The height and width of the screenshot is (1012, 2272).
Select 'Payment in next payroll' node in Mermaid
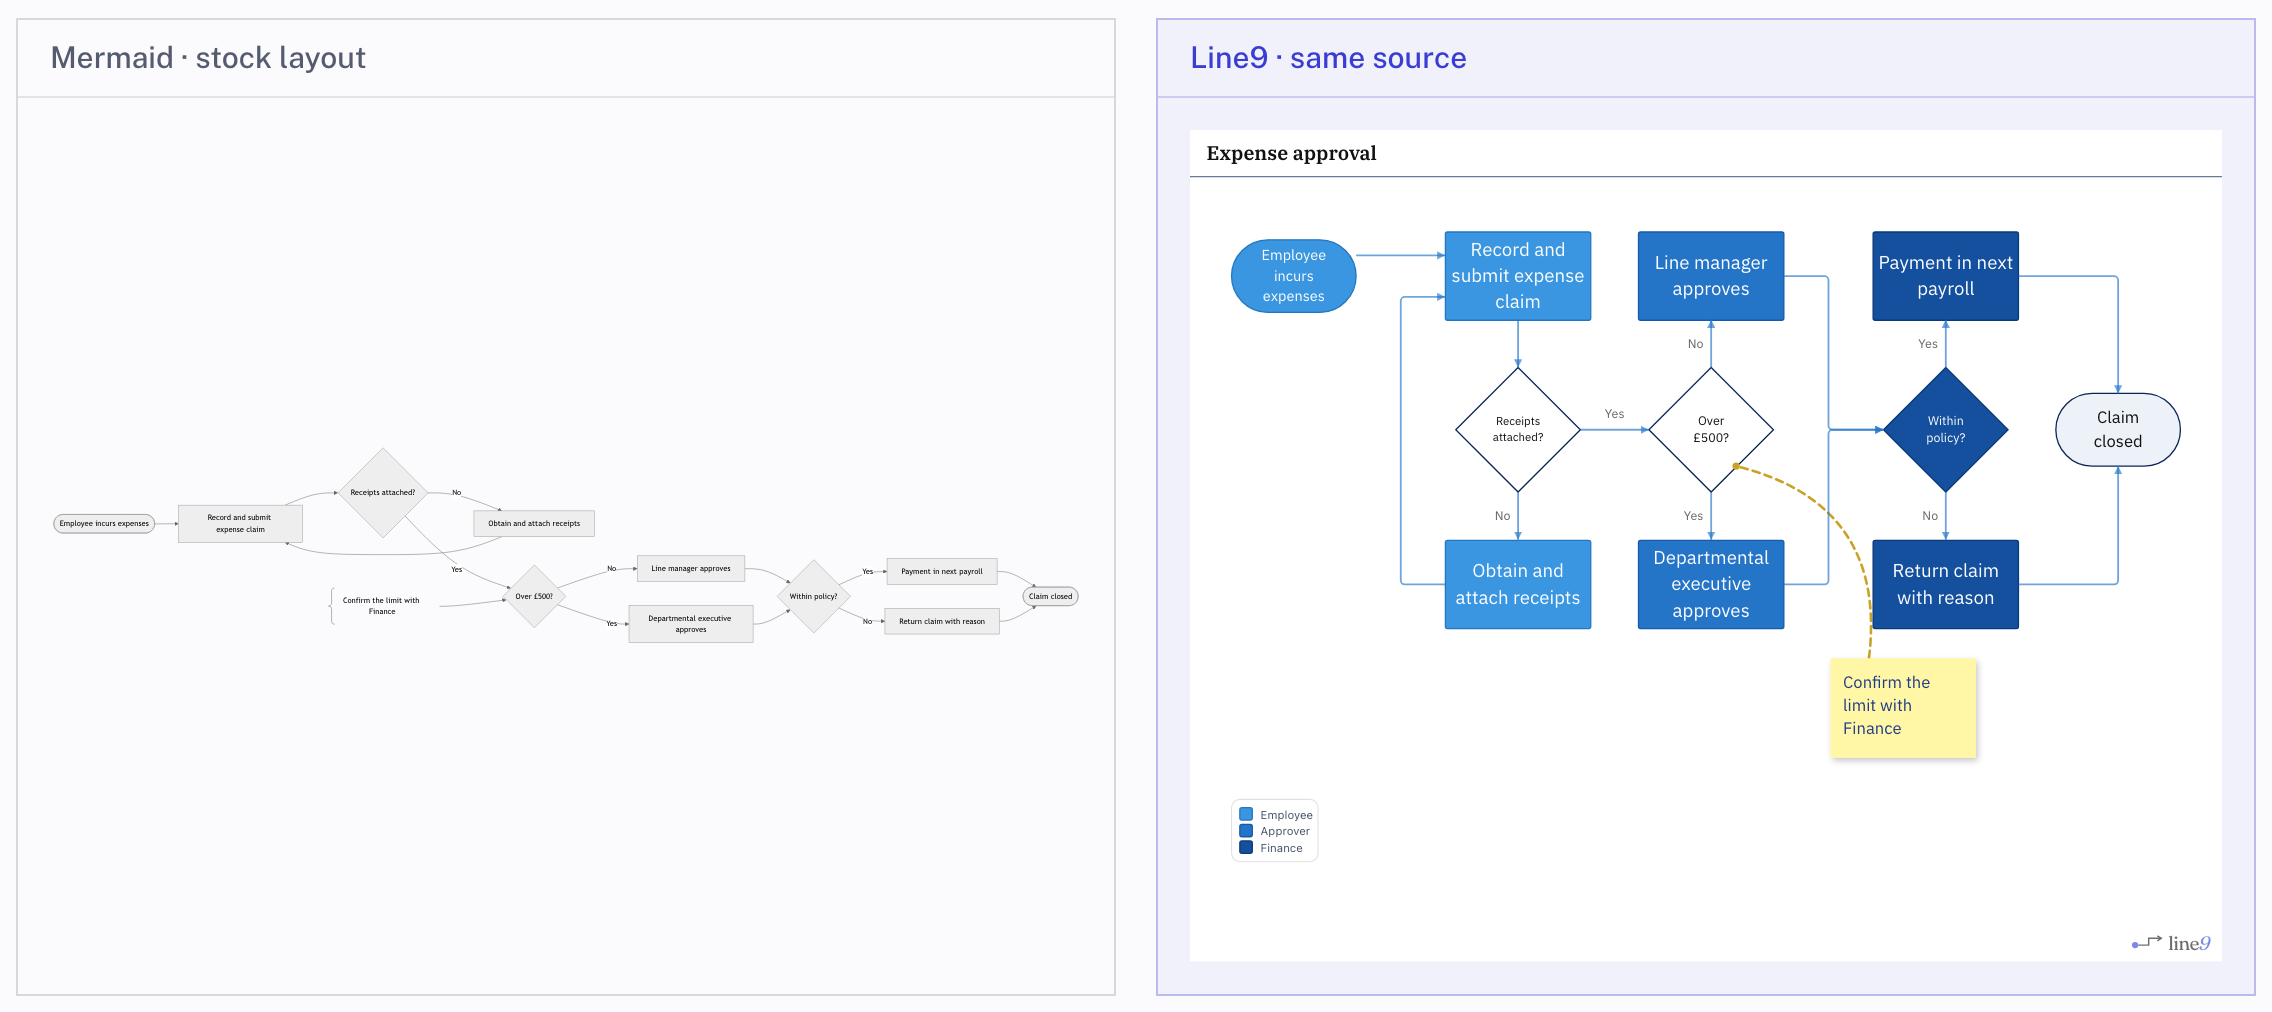(x=942, y=571)
